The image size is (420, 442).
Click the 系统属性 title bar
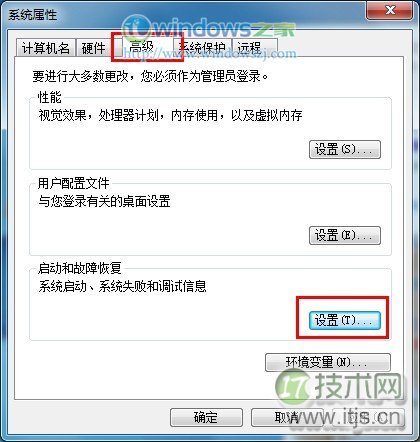tap(187, 13)
